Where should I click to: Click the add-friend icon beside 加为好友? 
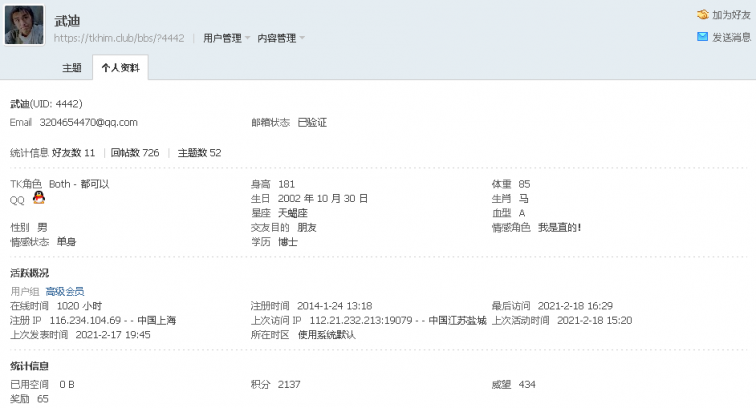(x=702, y=15)
